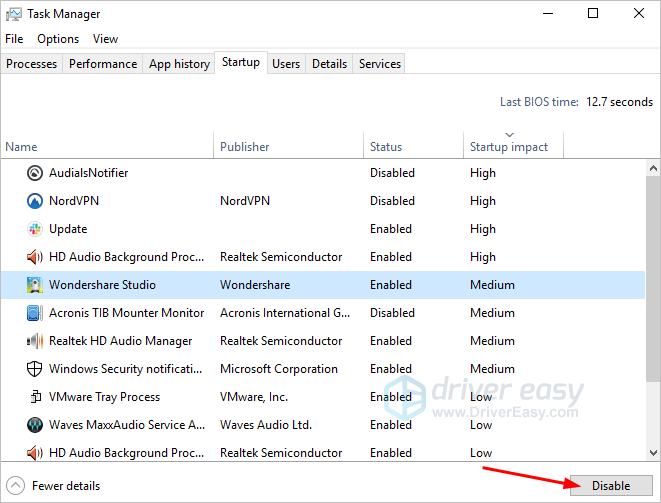This screenshot has height=503, width=661.
Task: Click the Acronis TIB Mounter Monitor icon
Action: [35, 313]
